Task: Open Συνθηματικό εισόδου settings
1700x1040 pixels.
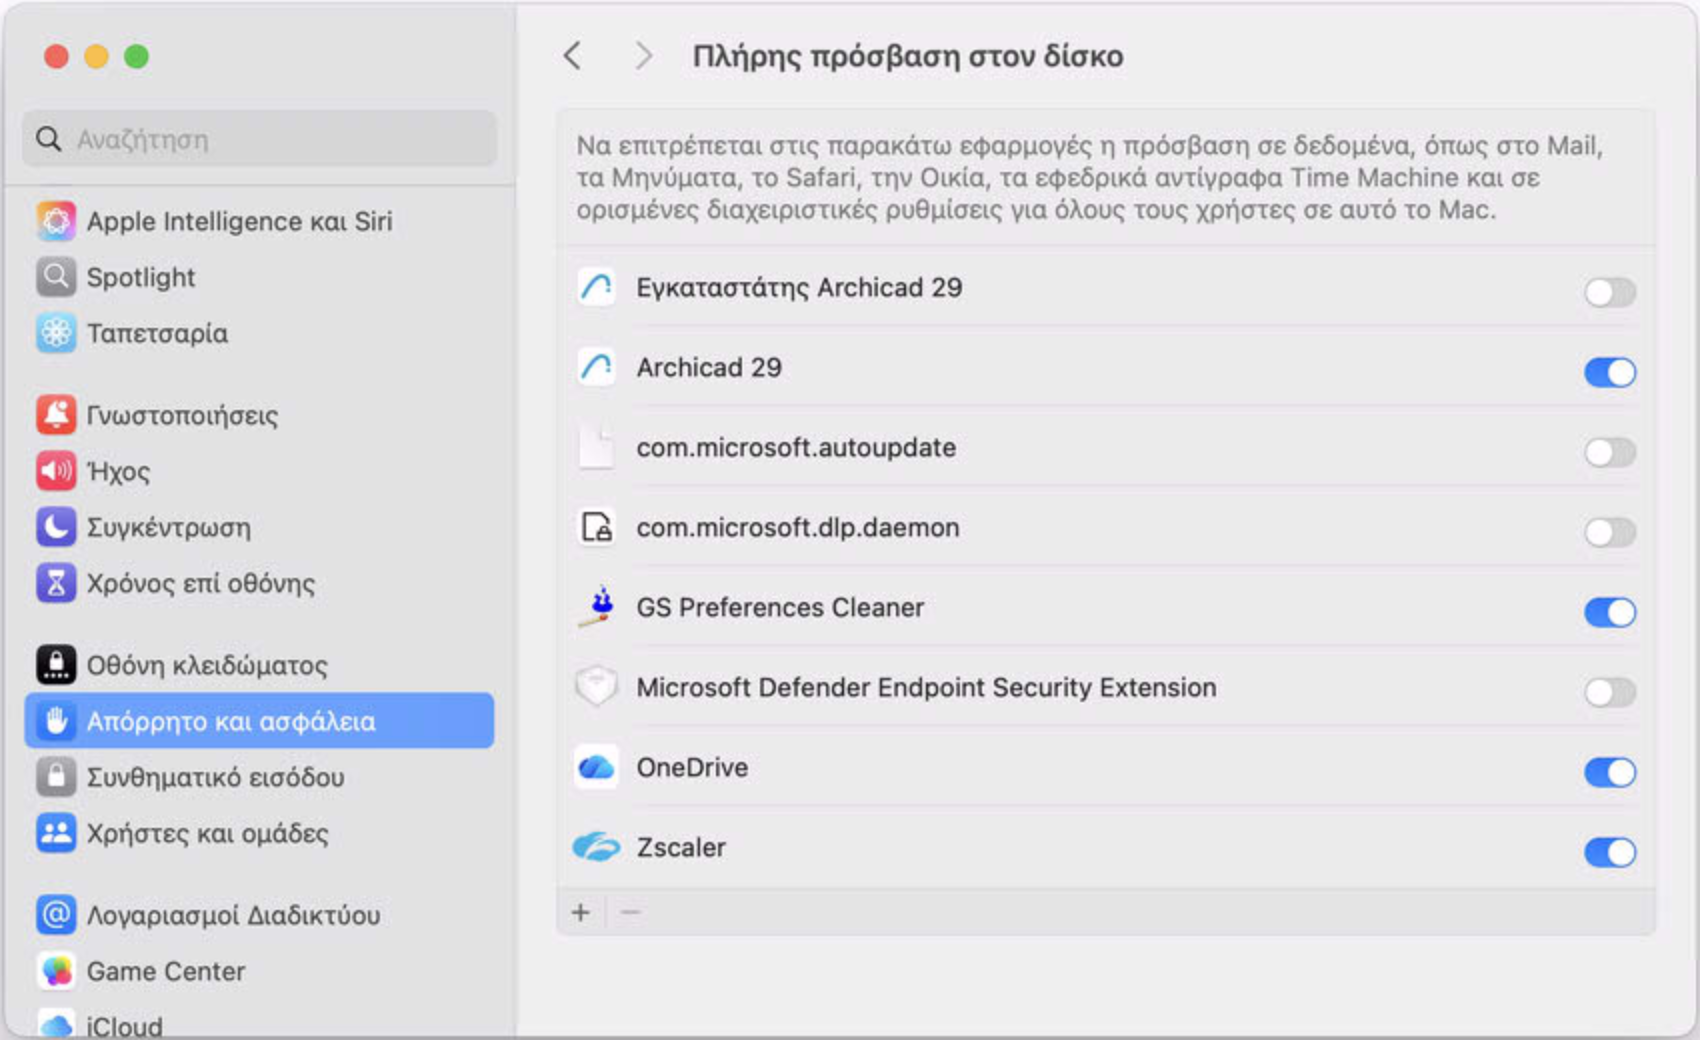Action: tap(259, 777)
